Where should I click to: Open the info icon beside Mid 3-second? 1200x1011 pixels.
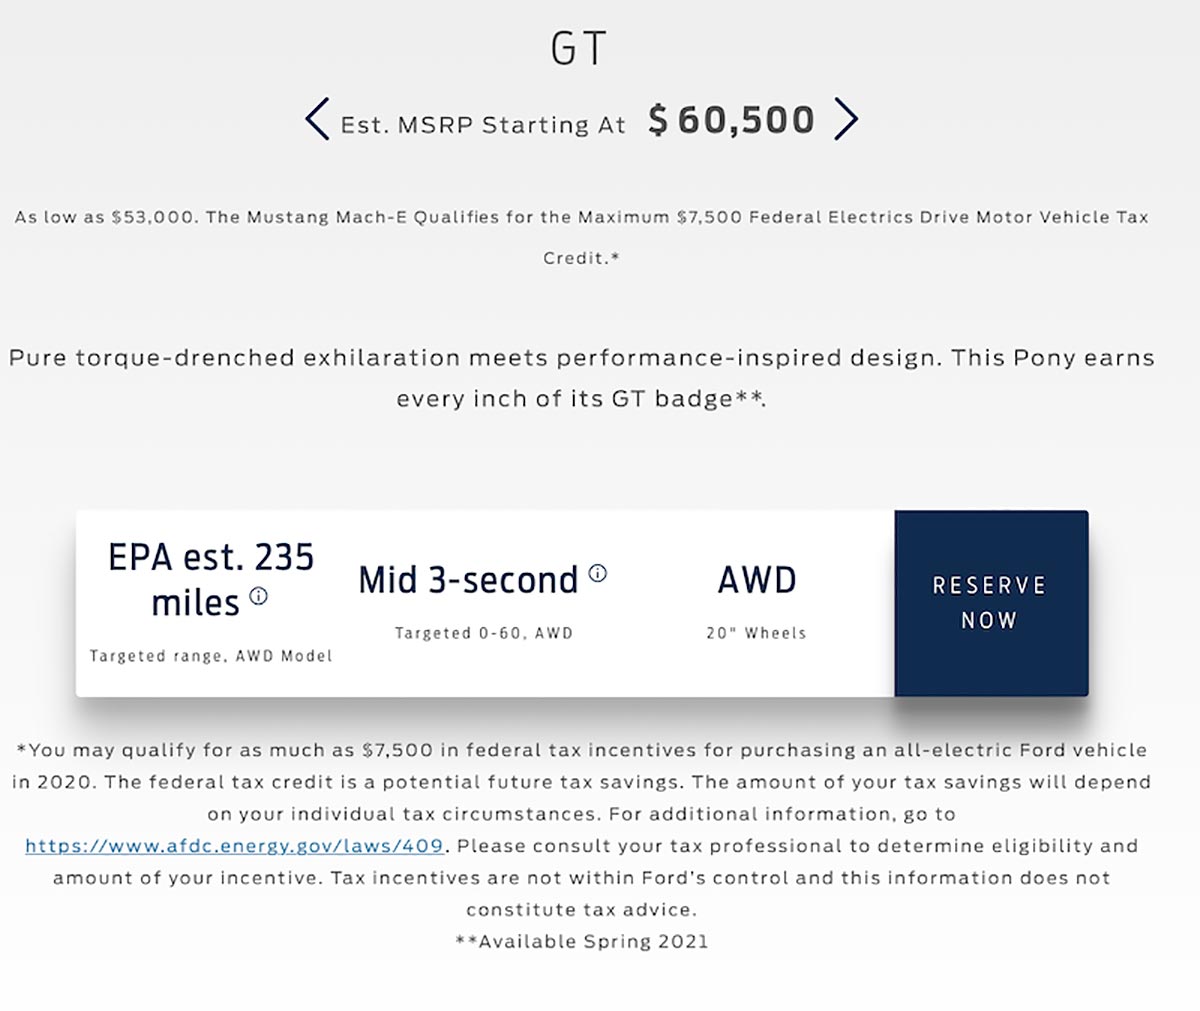[597, 573]
